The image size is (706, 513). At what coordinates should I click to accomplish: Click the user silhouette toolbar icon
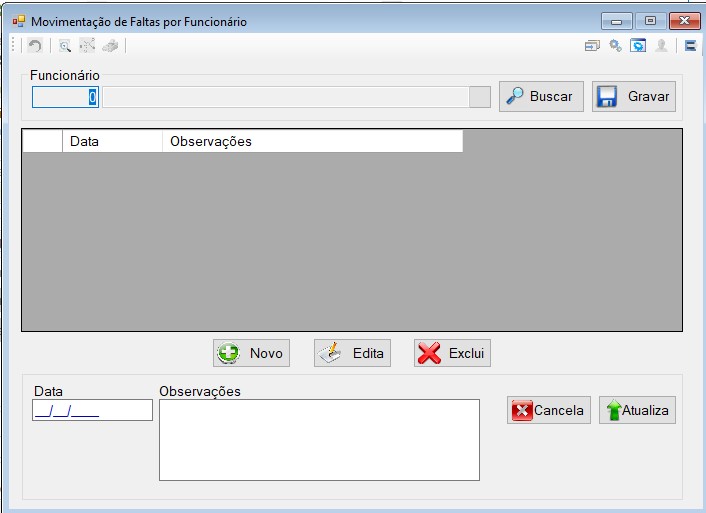[661, 45]
